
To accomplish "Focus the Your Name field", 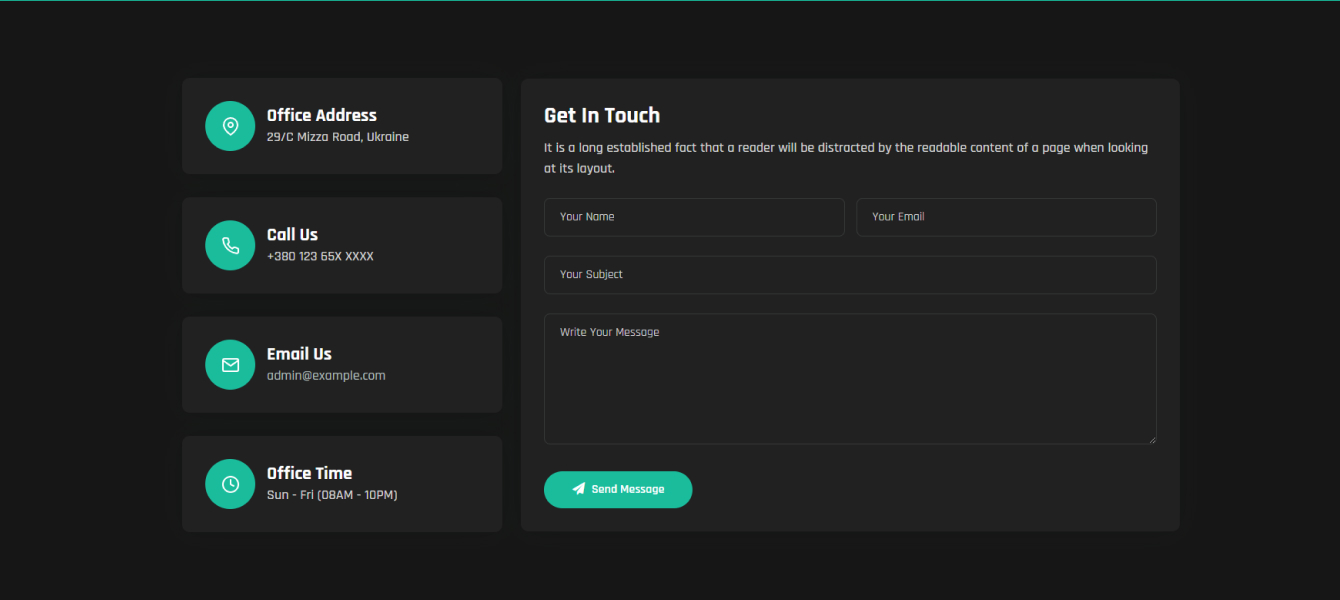I will (x=694, y=217).
